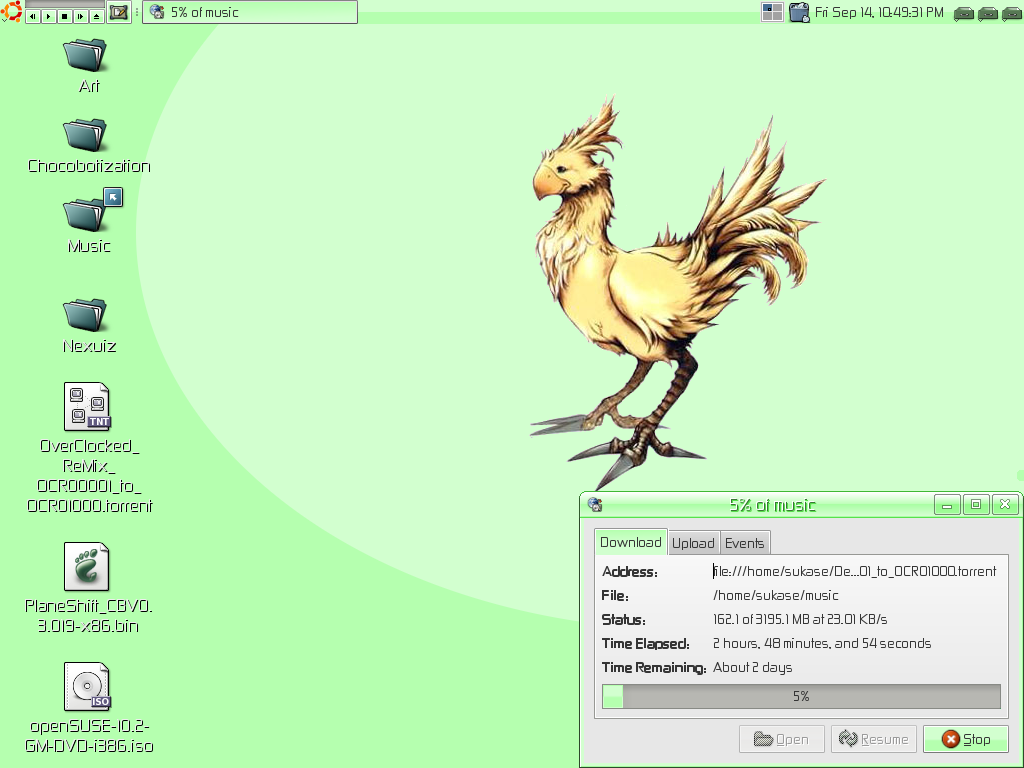
Task: Click the 'About 2 days' remaining text
Action: coord(752,667)
